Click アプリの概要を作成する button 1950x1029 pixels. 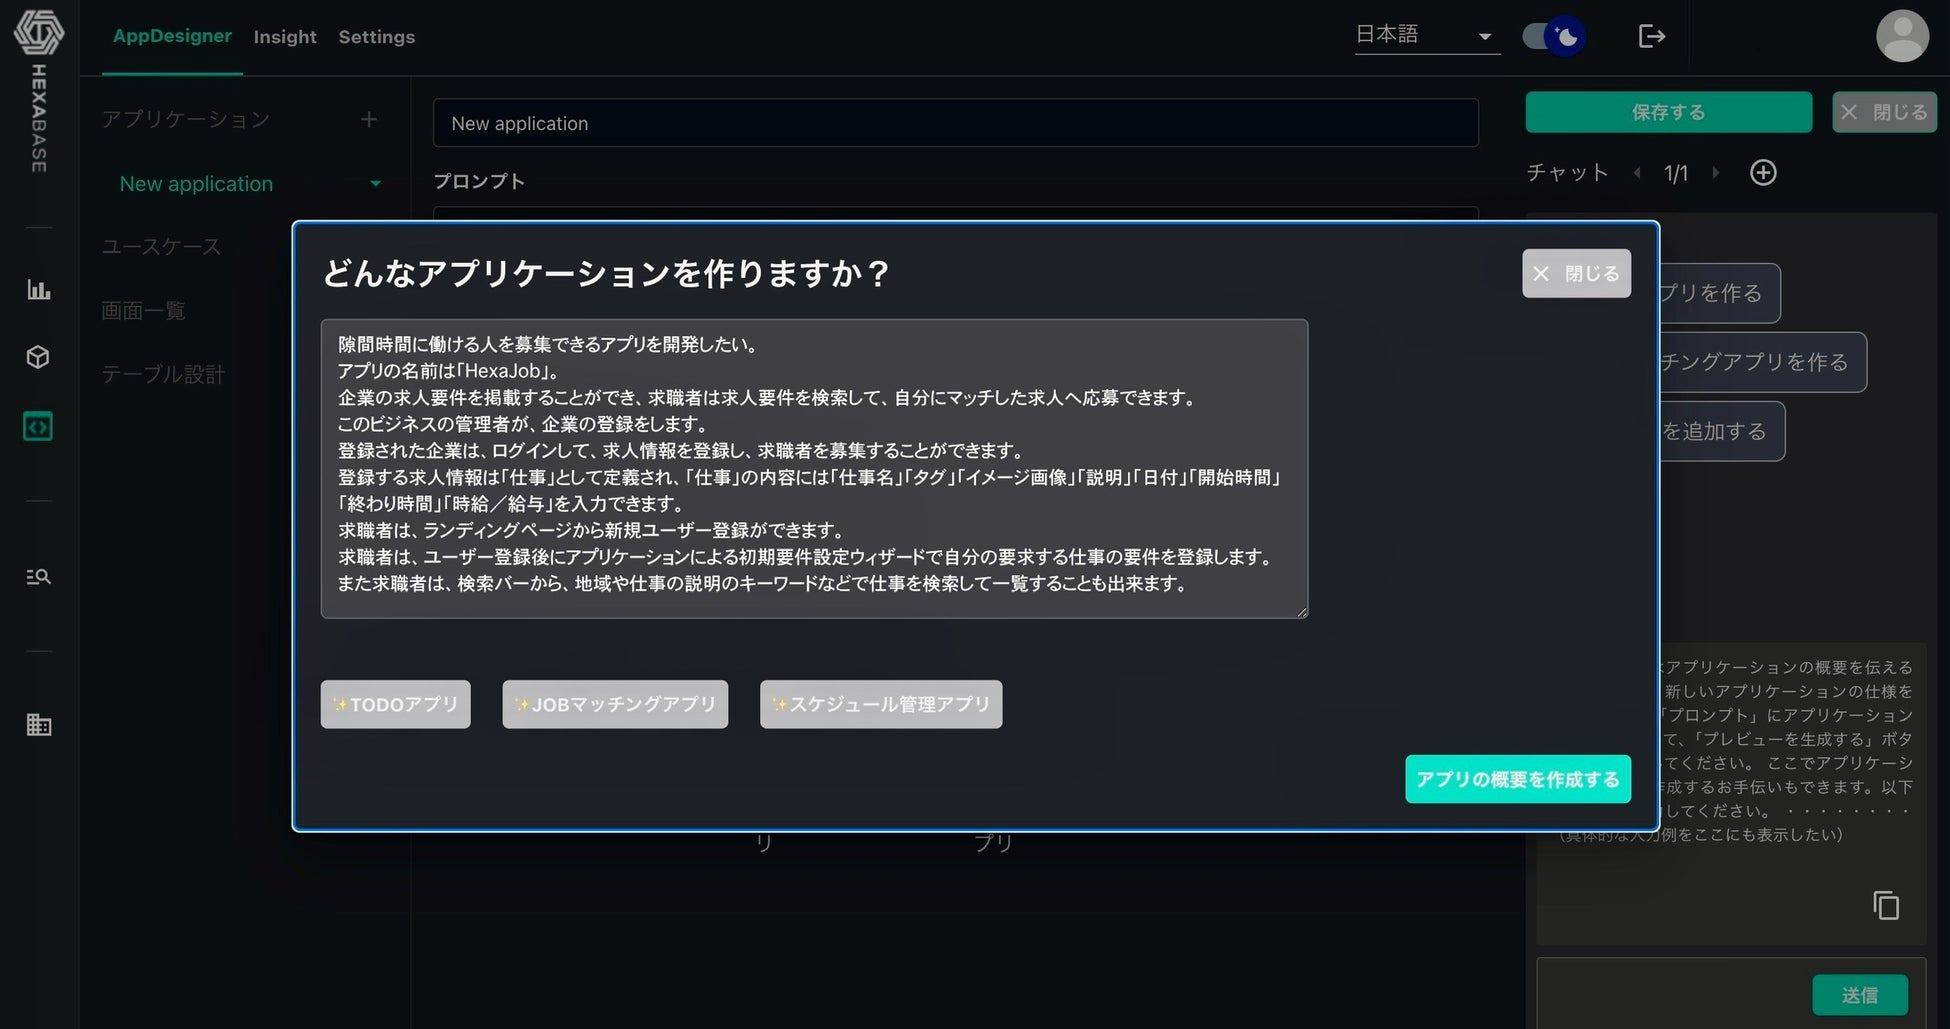[1518, 779]
